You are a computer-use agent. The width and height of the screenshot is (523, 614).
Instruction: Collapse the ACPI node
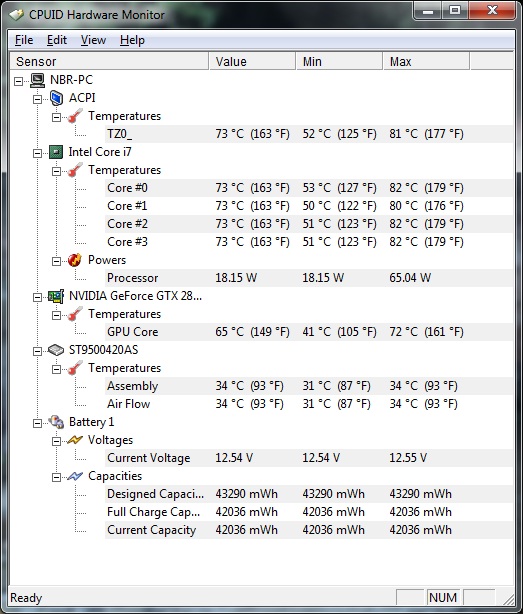38,99
